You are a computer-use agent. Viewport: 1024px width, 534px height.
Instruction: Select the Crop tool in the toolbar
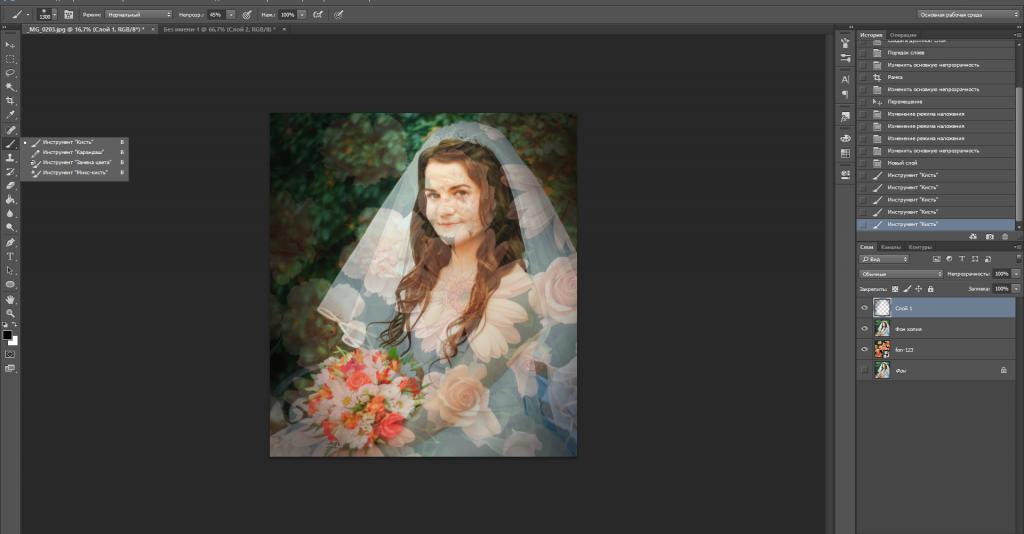(x=10, y=101)
